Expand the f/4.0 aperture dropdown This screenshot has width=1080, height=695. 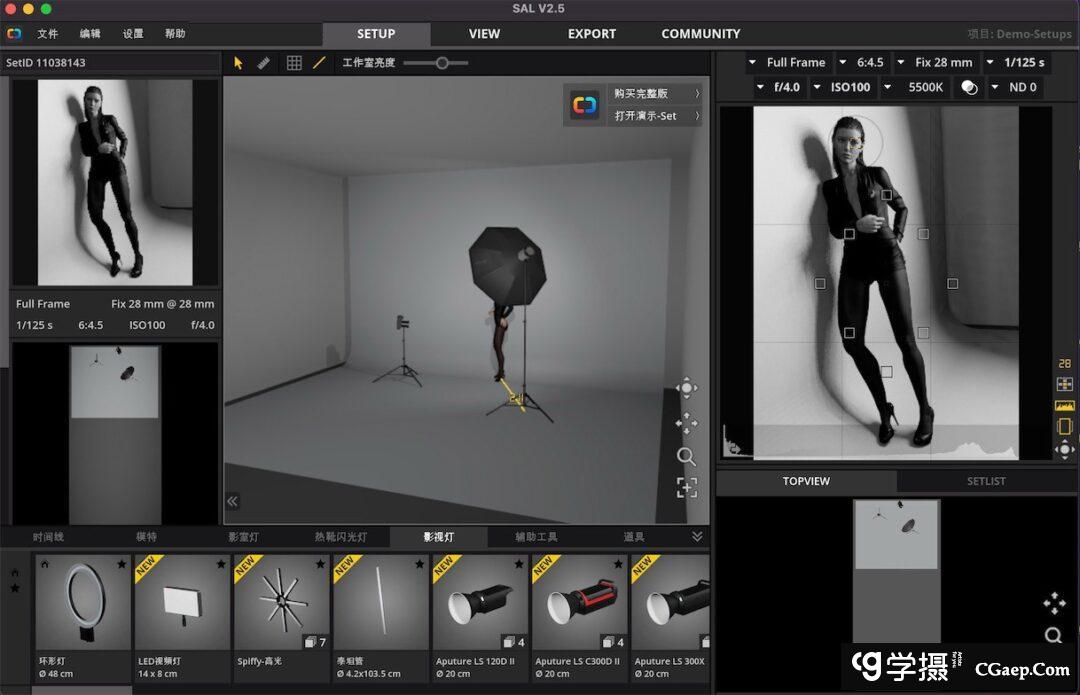click(778, 87)
